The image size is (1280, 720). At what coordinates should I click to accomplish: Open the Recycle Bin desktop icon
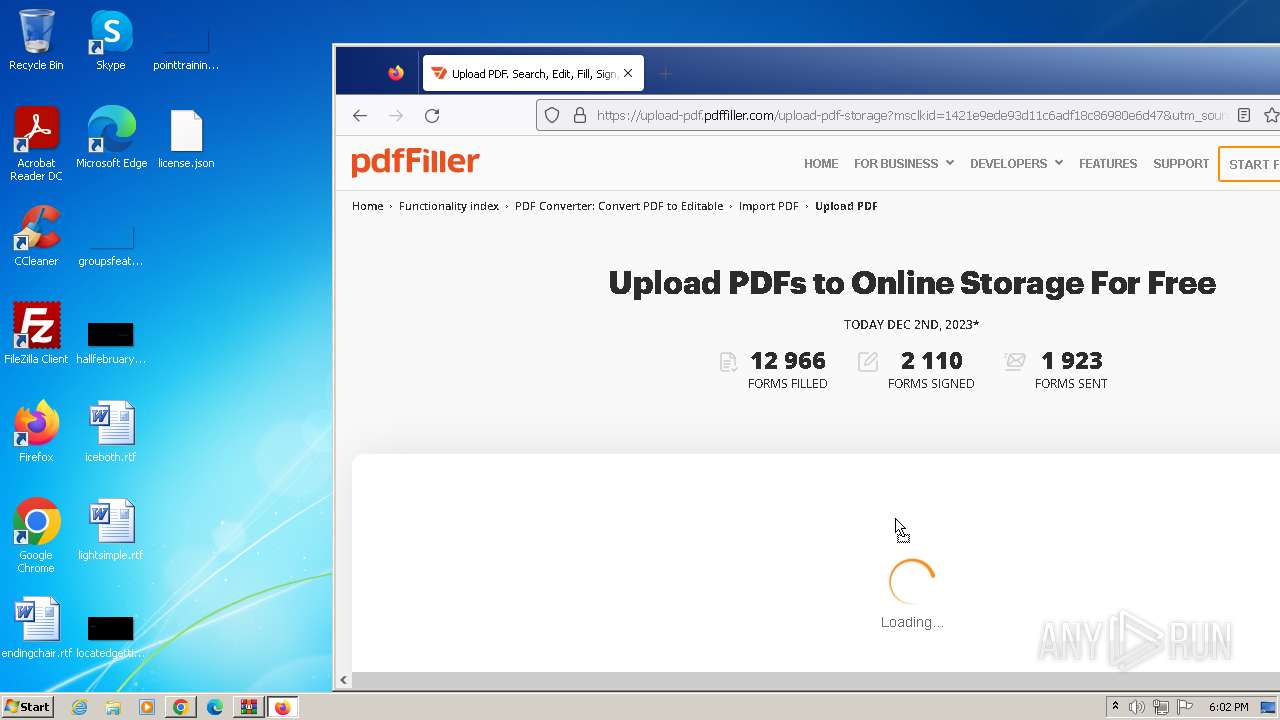pyautogui.click(x=36, y=40)
